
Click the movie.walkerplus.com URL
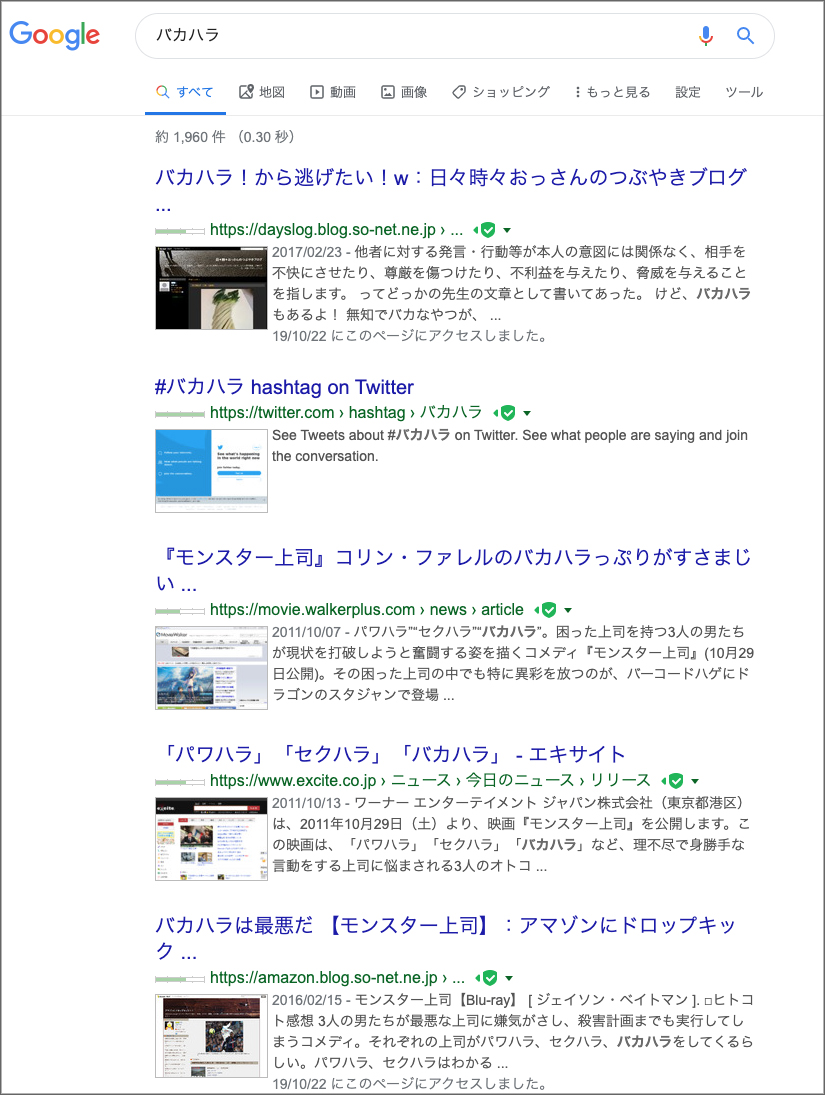367,610
